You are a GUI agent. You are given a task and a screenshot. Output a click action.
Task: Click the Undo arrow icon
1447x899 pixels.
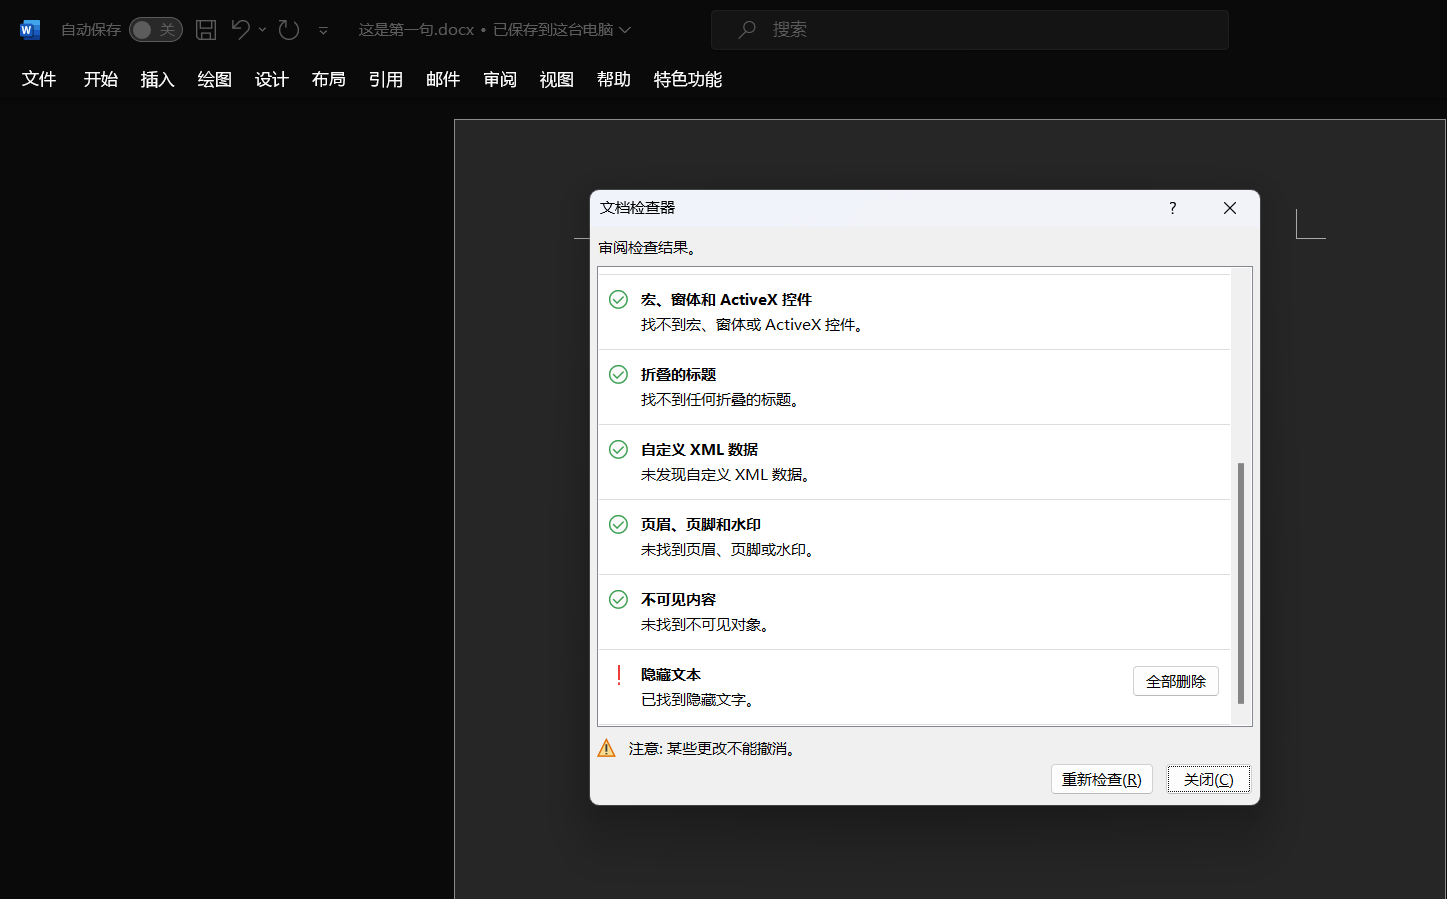tap(240, 30)
